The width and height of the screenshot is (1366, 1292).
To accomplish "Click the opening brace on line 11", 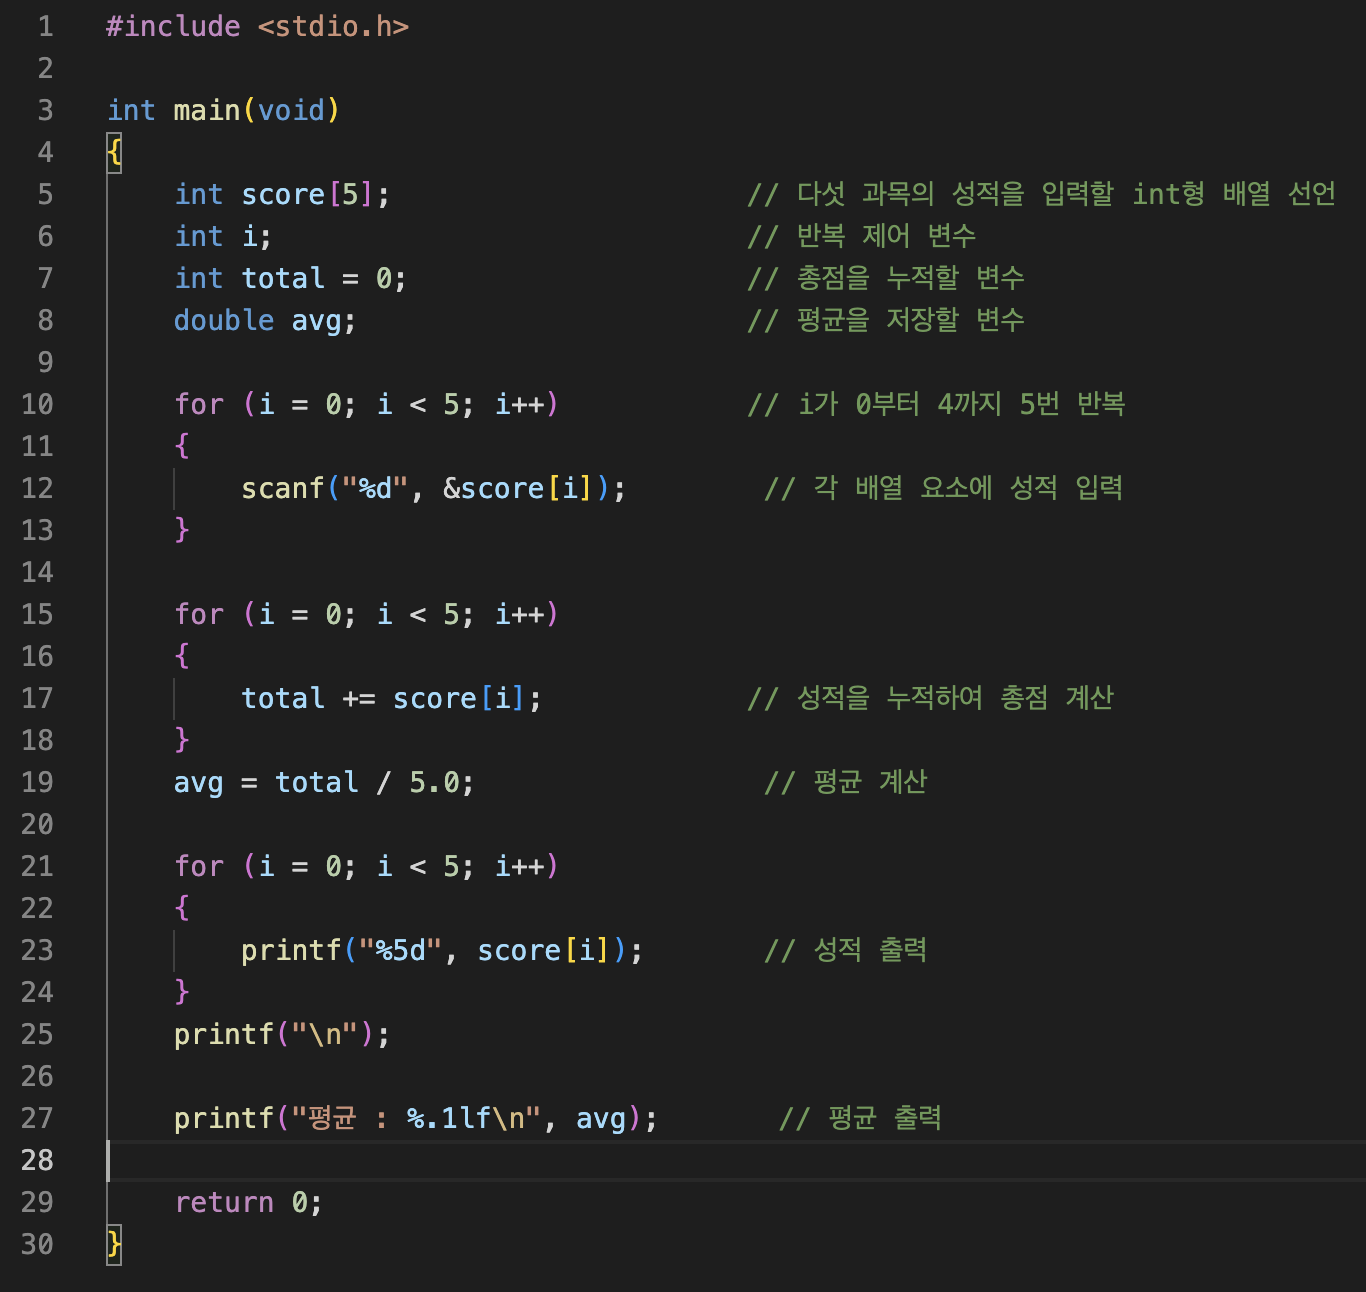I will pyautogui.click(x=182, y=446).
